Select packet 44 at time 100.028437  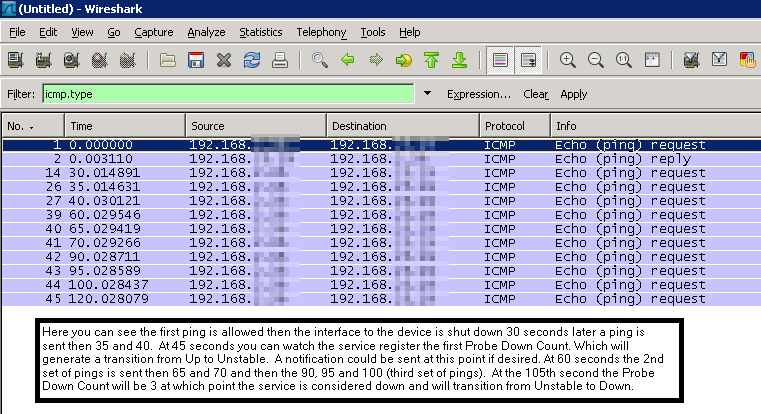(x=381, y=285)
